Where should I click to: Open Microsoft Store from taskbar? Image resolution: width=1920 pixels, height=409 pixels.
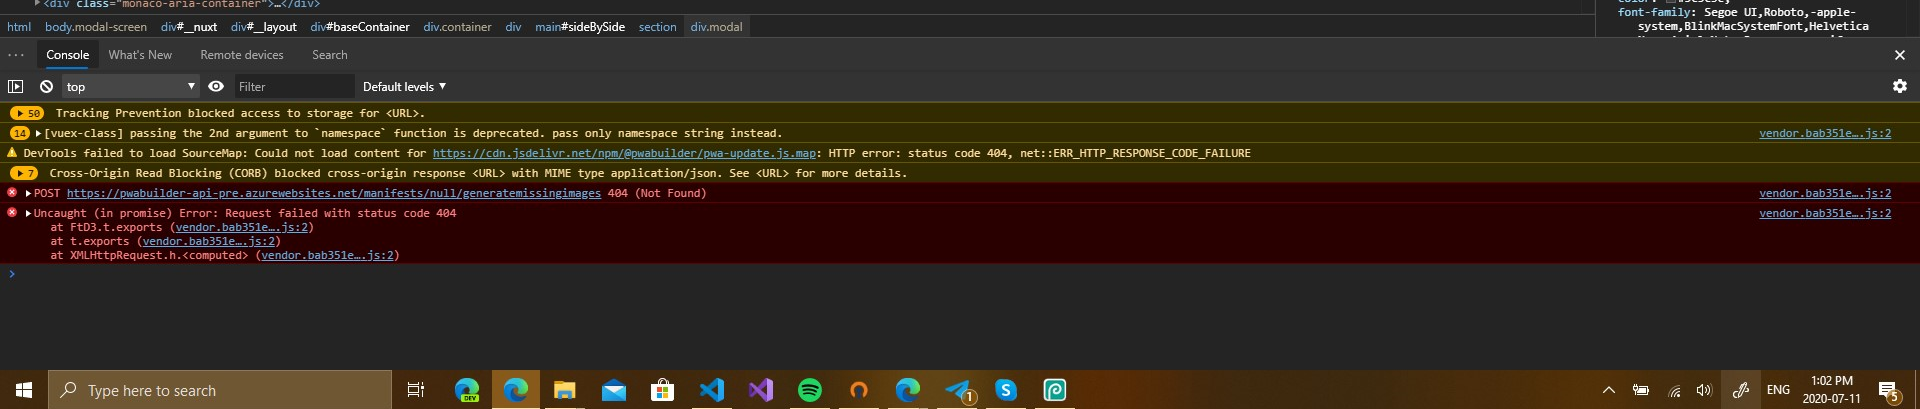pos(663,390)
